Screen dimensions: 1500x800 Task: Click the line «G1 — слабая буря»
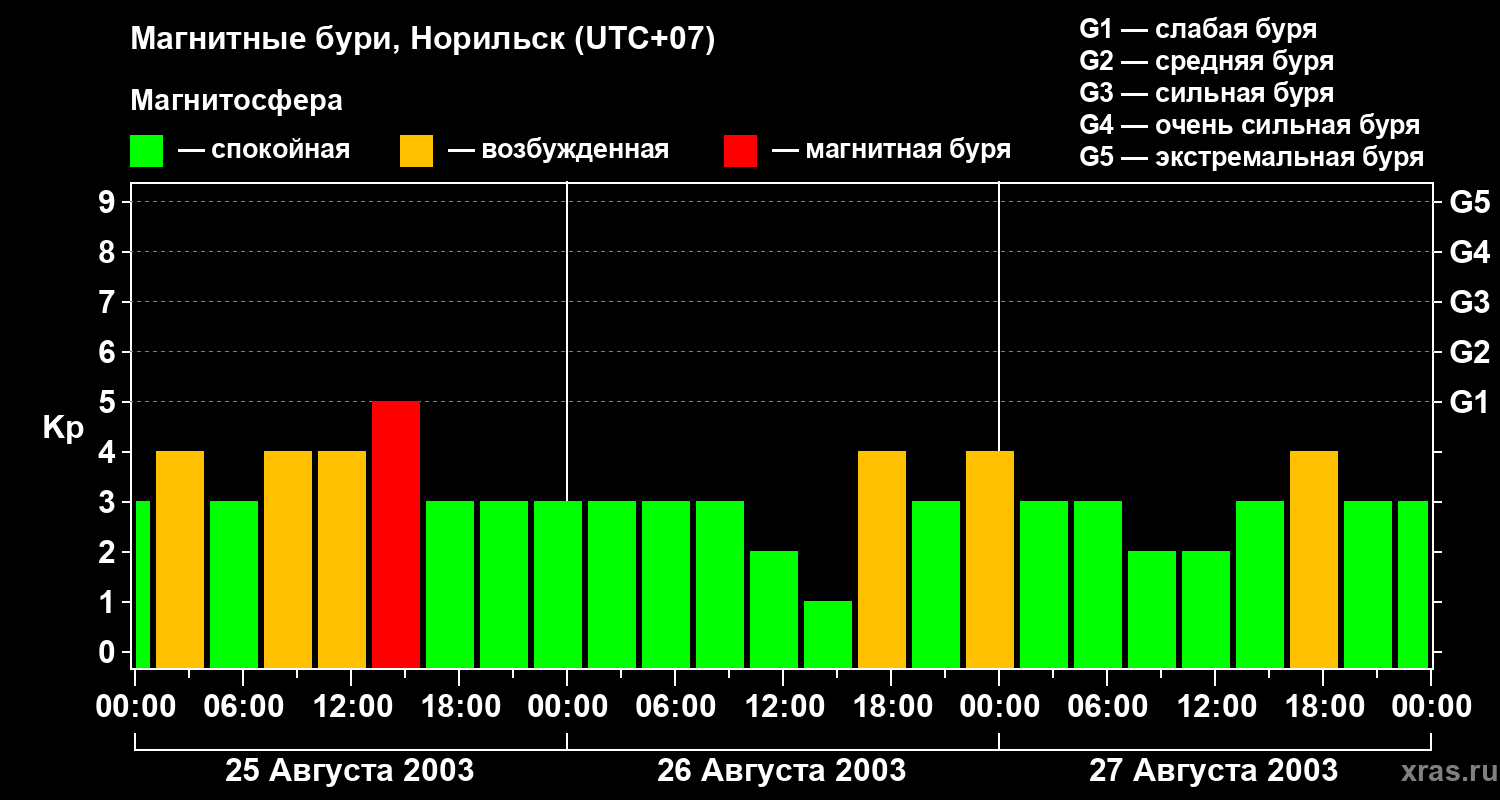point(1198,29)
